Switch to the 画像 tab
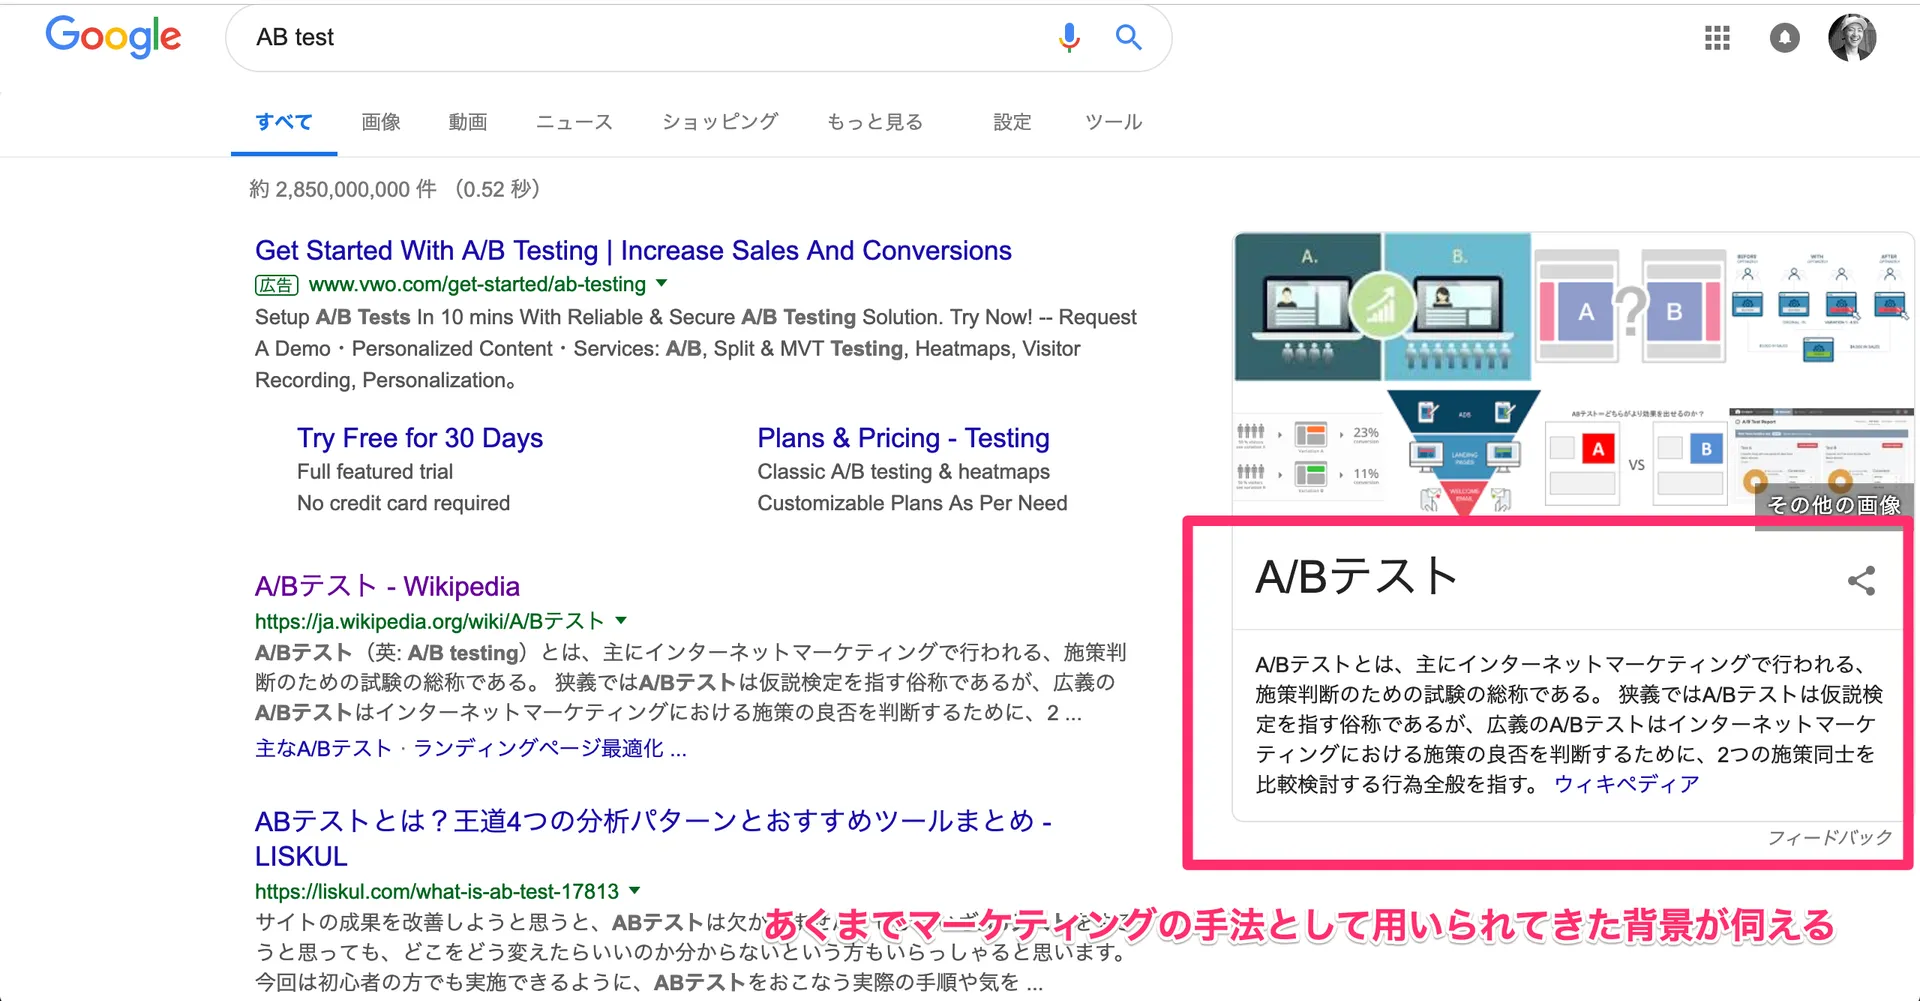 tap(380, 121)
